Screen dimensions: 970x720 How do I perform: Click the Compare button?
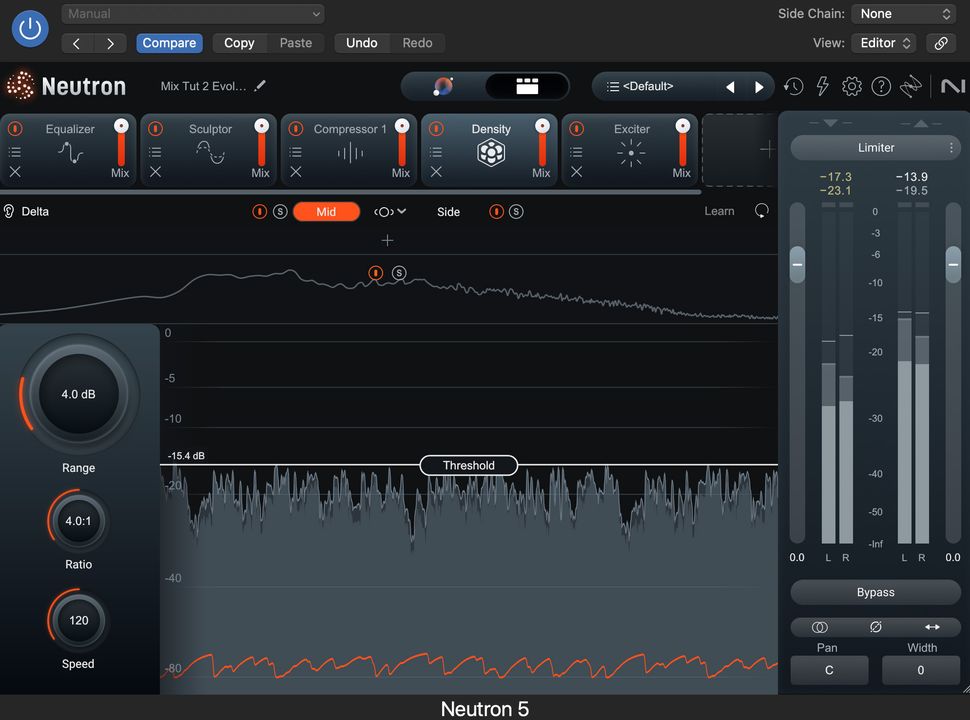pyautogui.click(x=169, y=43)
